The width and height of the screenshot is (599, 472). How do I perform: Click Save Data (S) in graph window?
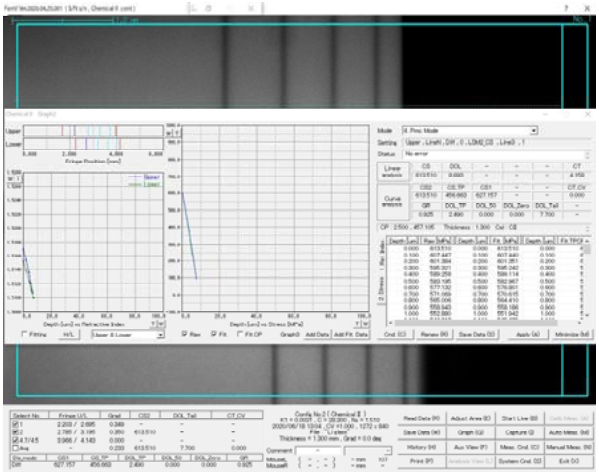click(476, 335)
